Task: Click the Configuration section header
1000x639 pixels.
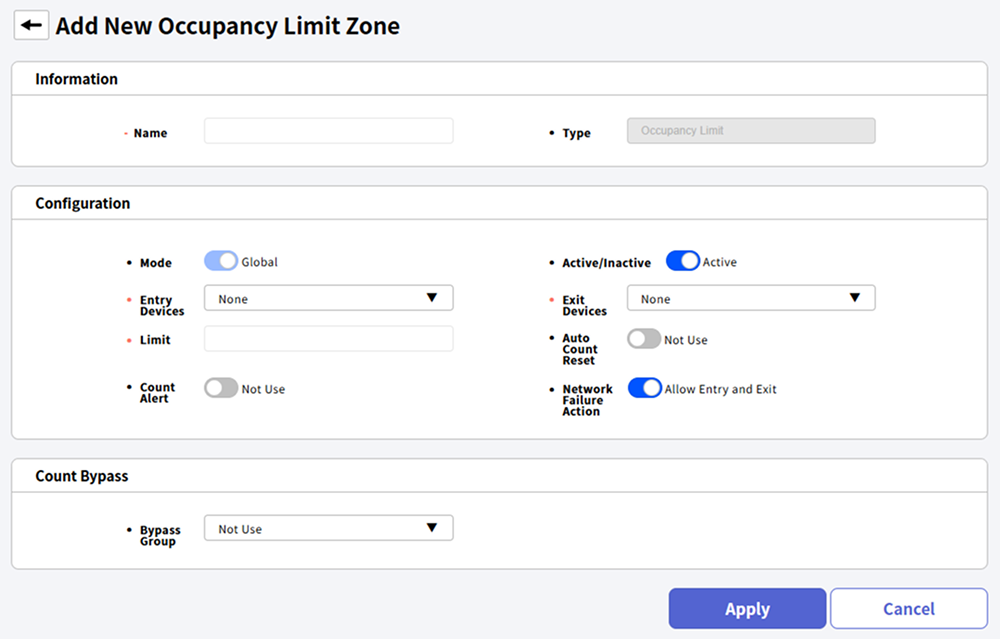Action: coord(83,203)
